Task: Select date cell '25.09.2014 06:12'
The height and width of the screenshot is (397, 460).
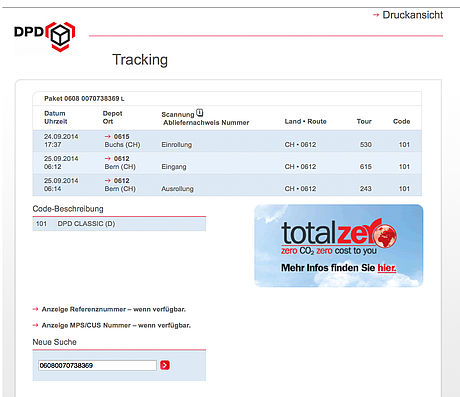Action: [x=61, y=162]
